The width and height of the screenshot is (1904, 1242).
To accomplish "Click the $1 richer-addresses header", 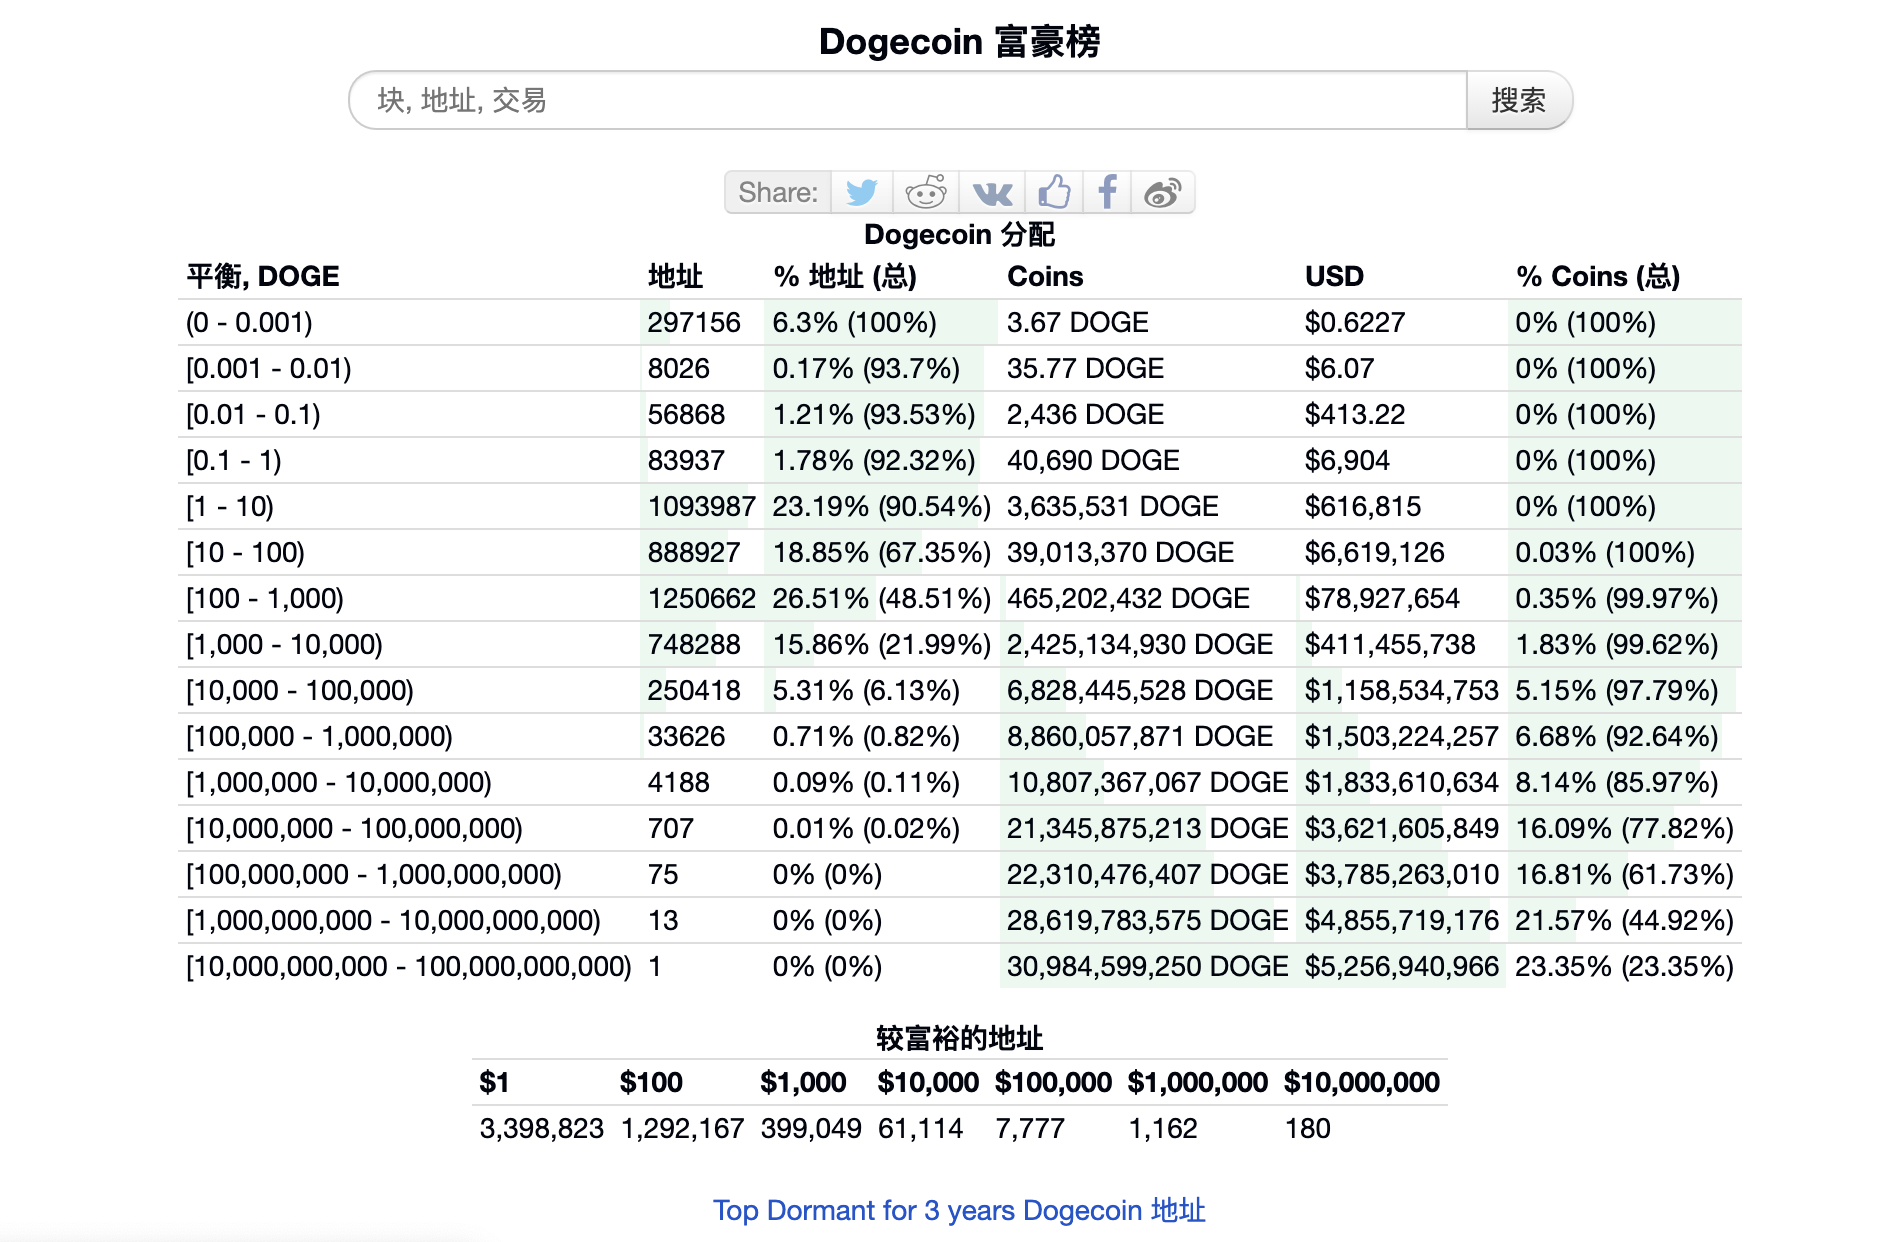I will tap(494, 1082).
